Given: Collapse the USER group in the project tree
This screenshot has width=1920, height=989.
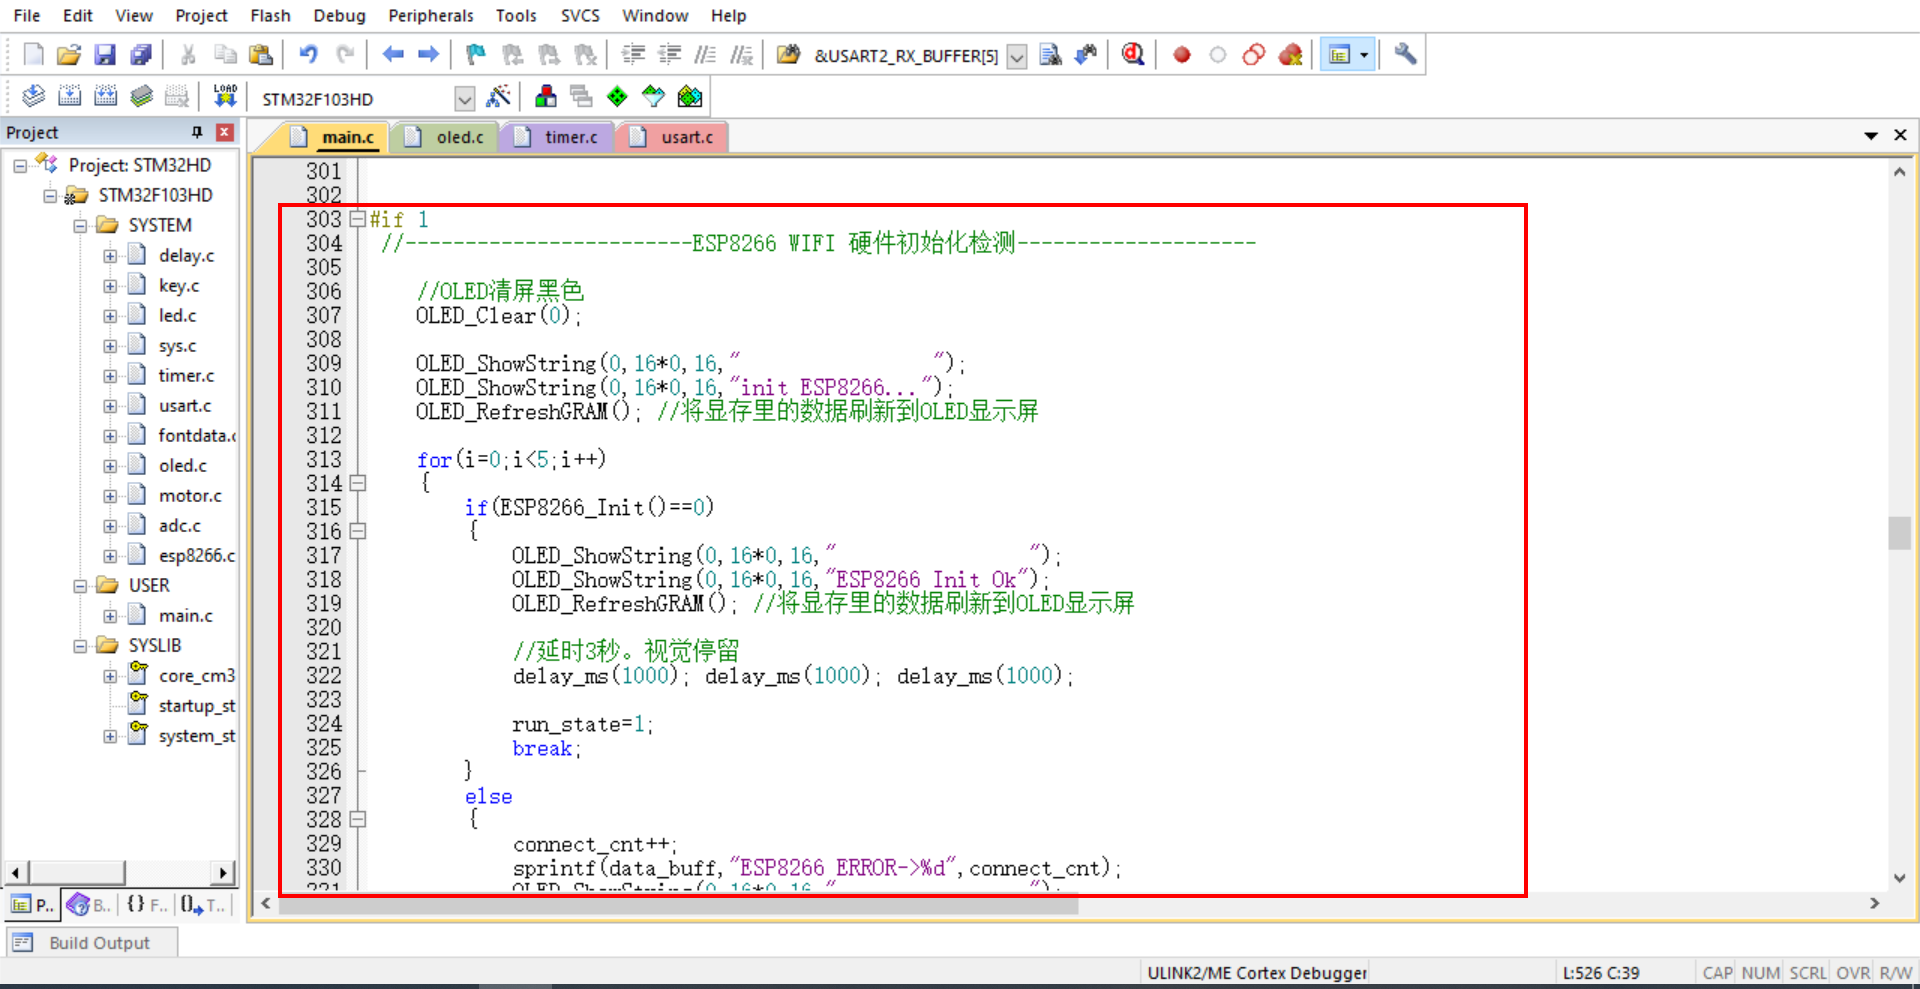Looking at the screenshot, I should 80,586.
